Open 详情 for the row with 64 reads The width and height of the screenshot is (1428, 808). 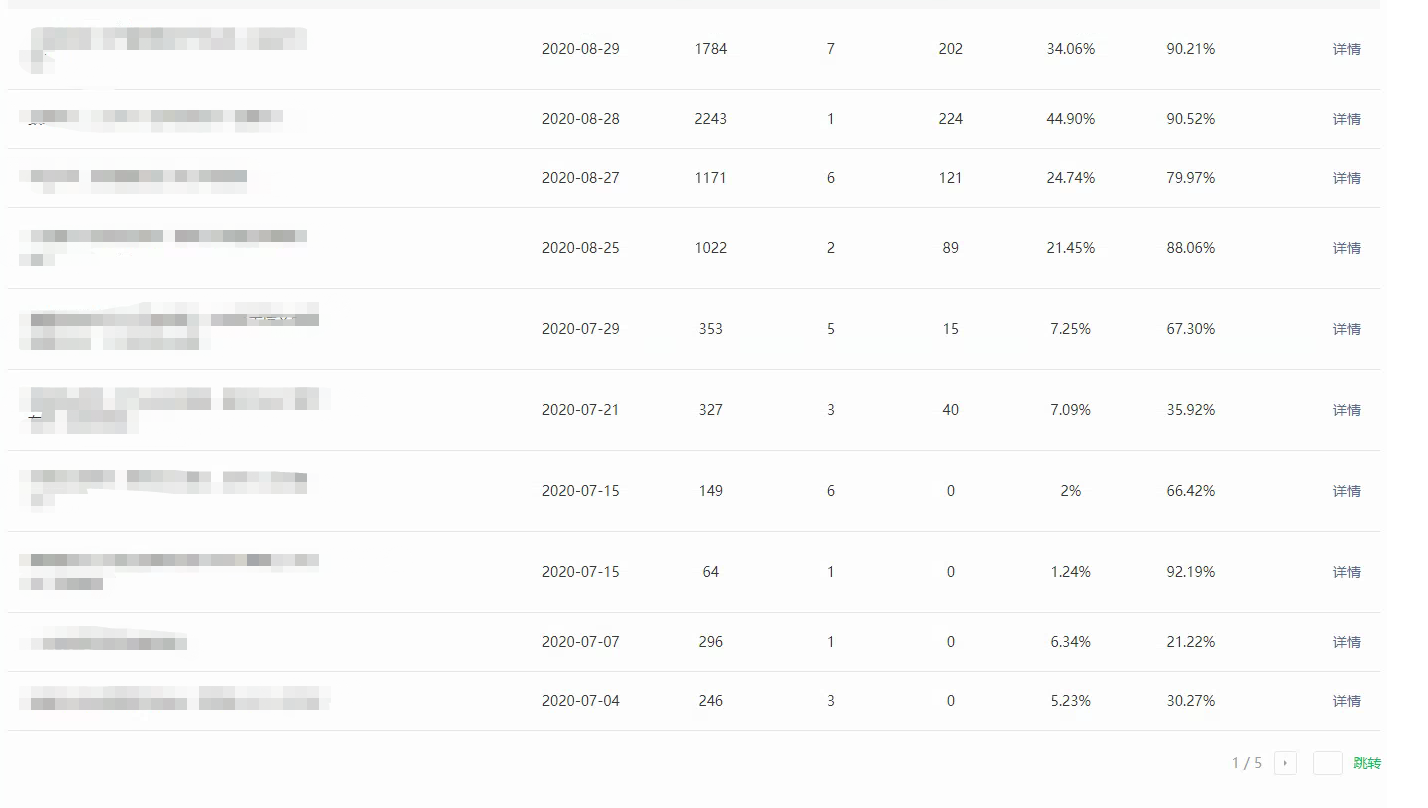tap(1346, 572)
